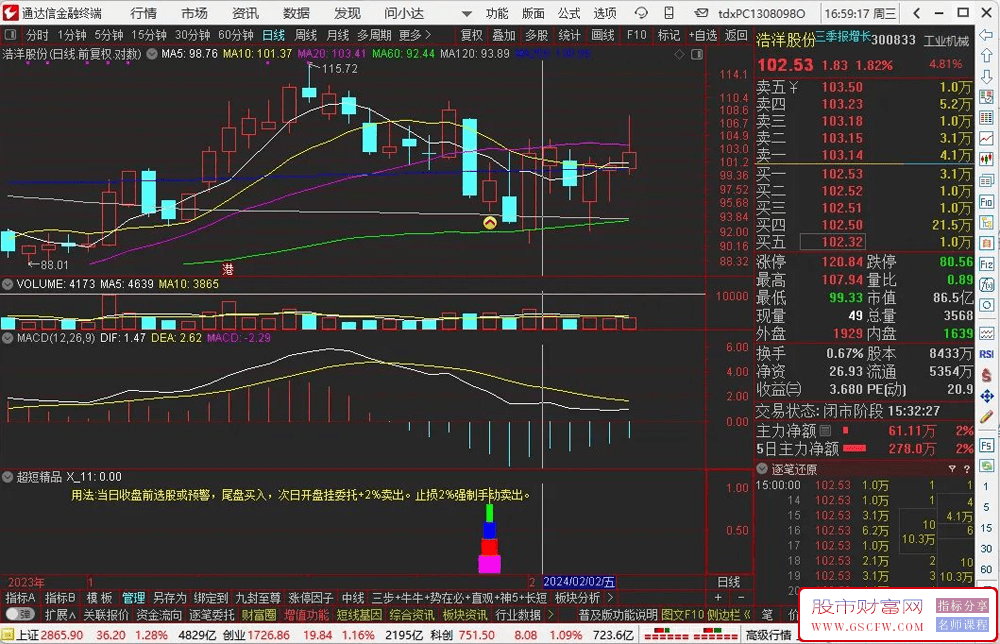Click the F12 trading sidebar icon
The height and width of the screenshot is (644, 1000).
tap(987, 264)
